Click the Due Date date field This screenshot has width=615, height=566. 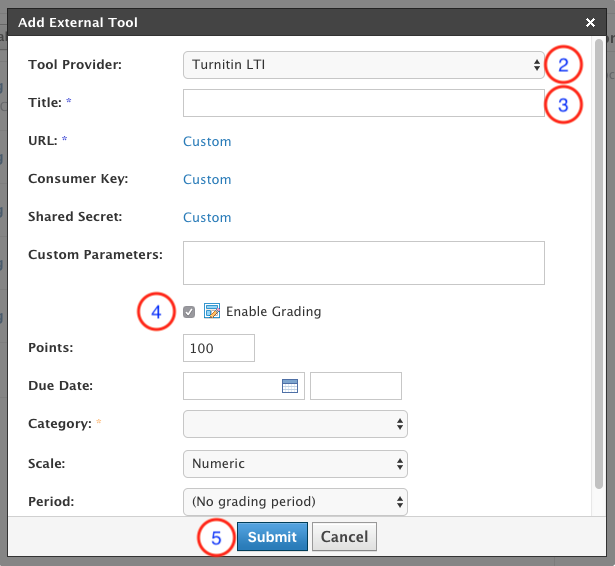[232, 386]
